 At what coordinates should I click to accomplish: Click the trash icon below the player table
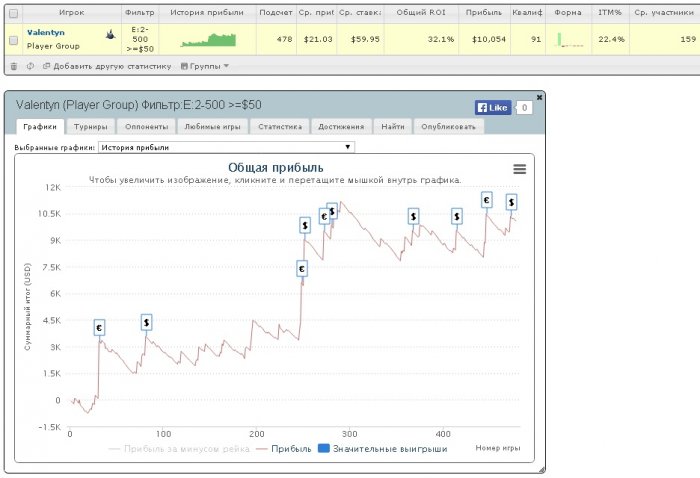tap(13, 66)
